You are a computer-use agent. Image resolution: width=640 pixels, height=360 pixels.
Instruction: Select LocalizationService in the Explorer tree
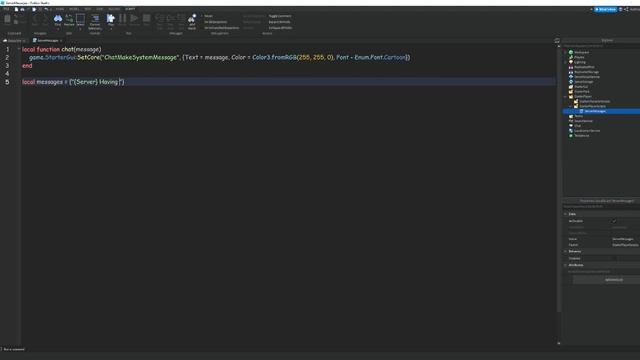[x=587, y=131]
